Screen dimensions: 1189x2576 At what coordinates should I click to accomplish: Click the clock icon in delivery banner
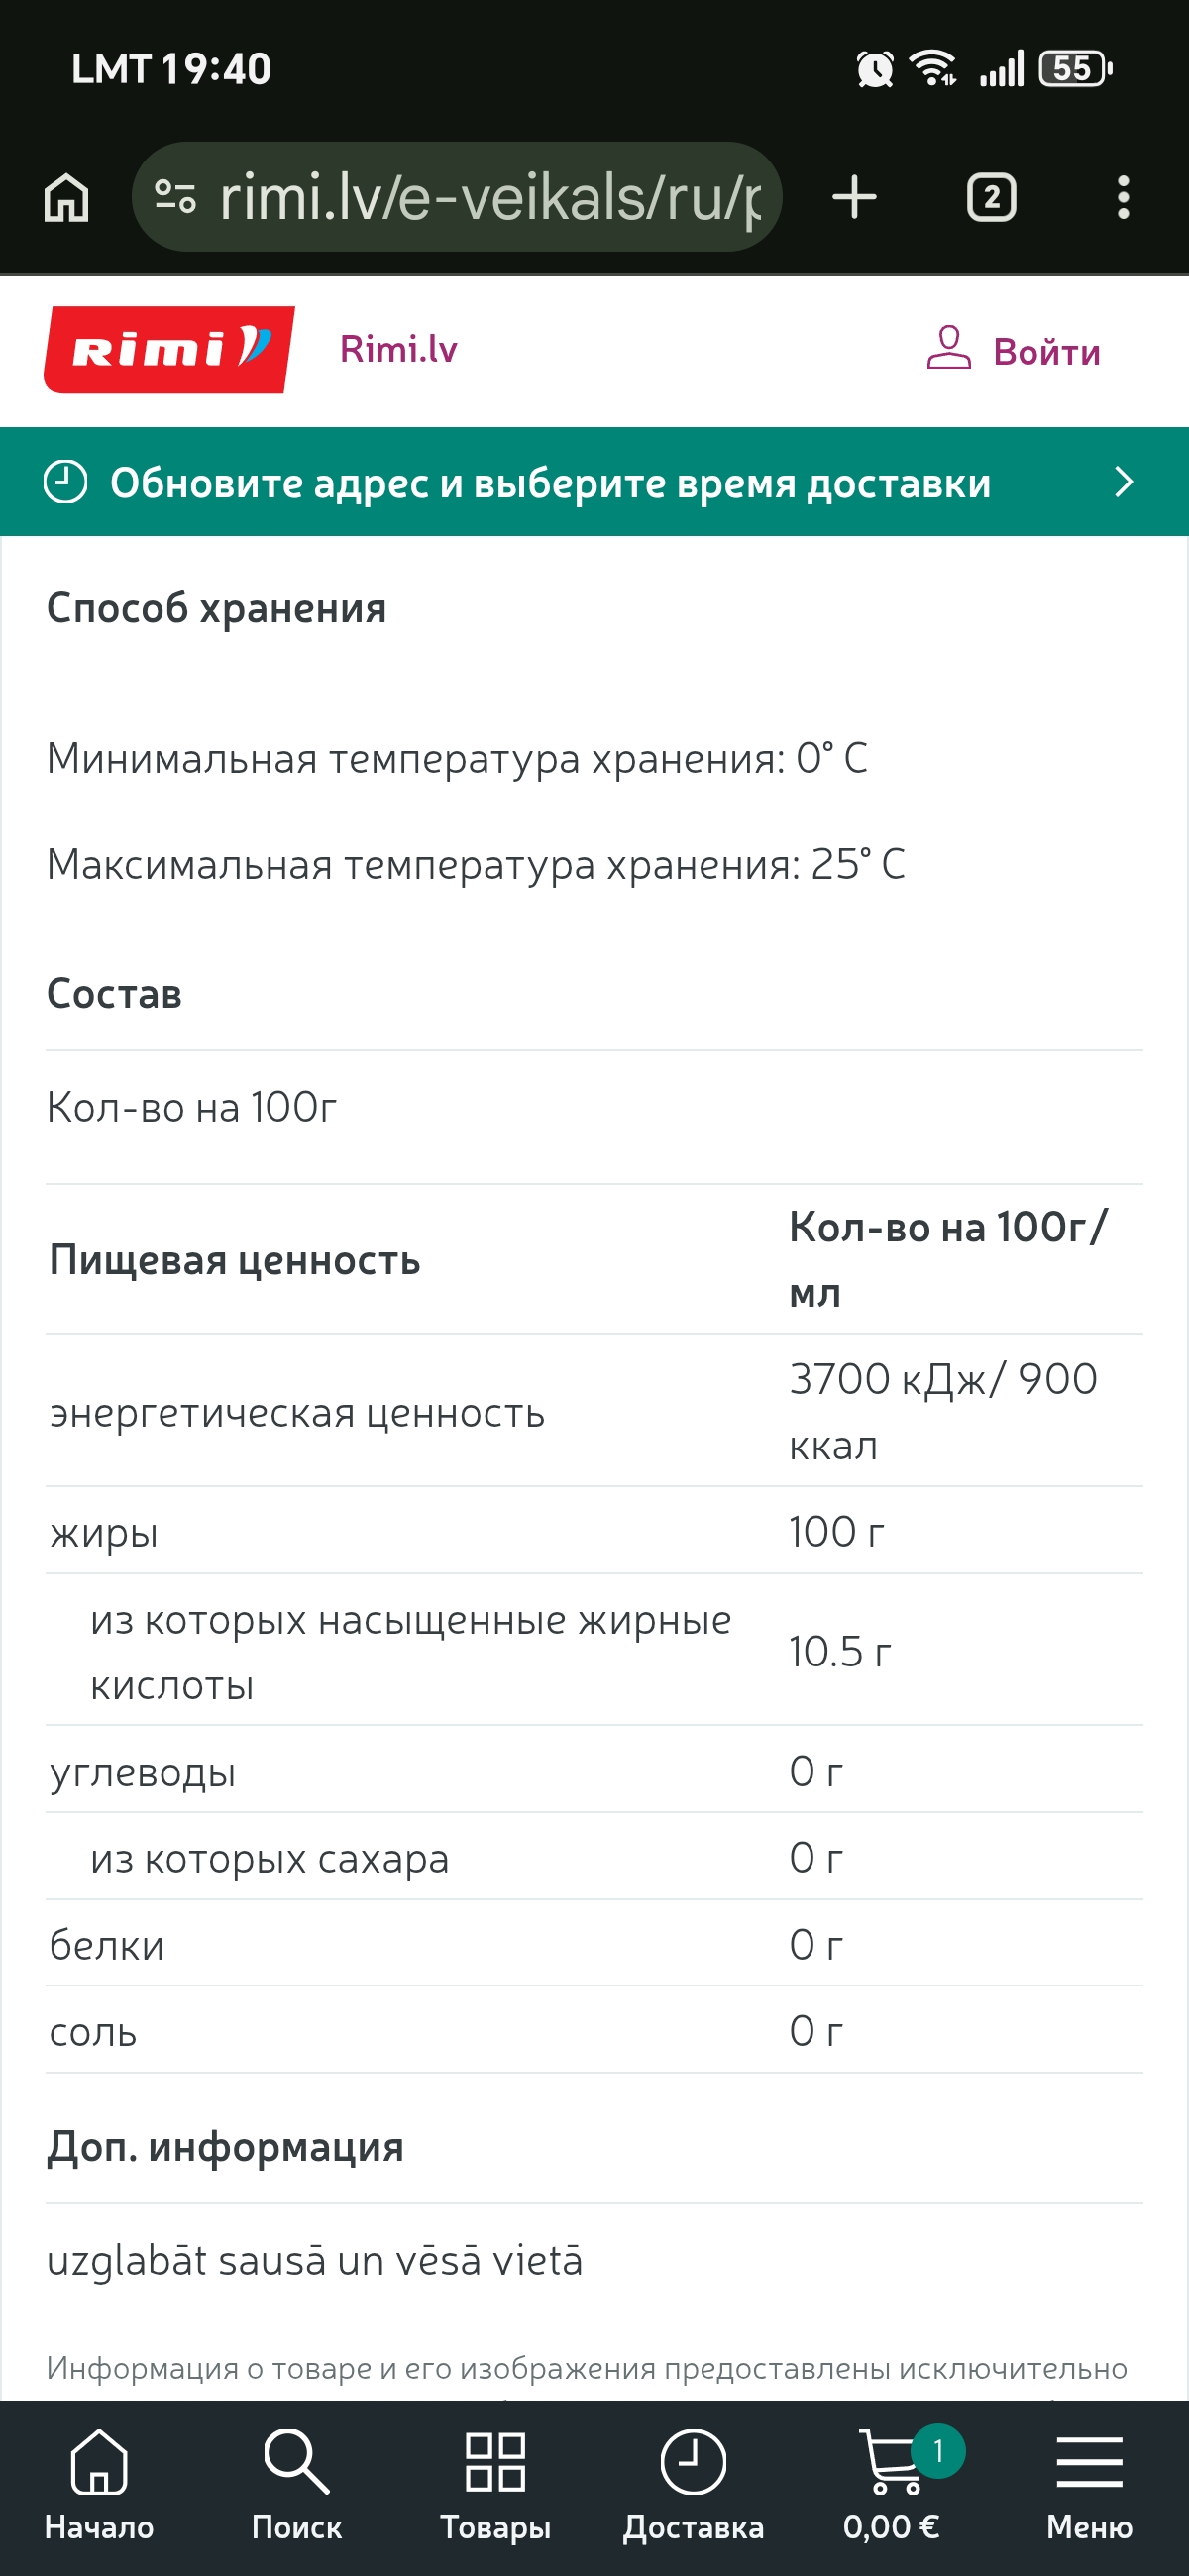click(x=66, y=482)
